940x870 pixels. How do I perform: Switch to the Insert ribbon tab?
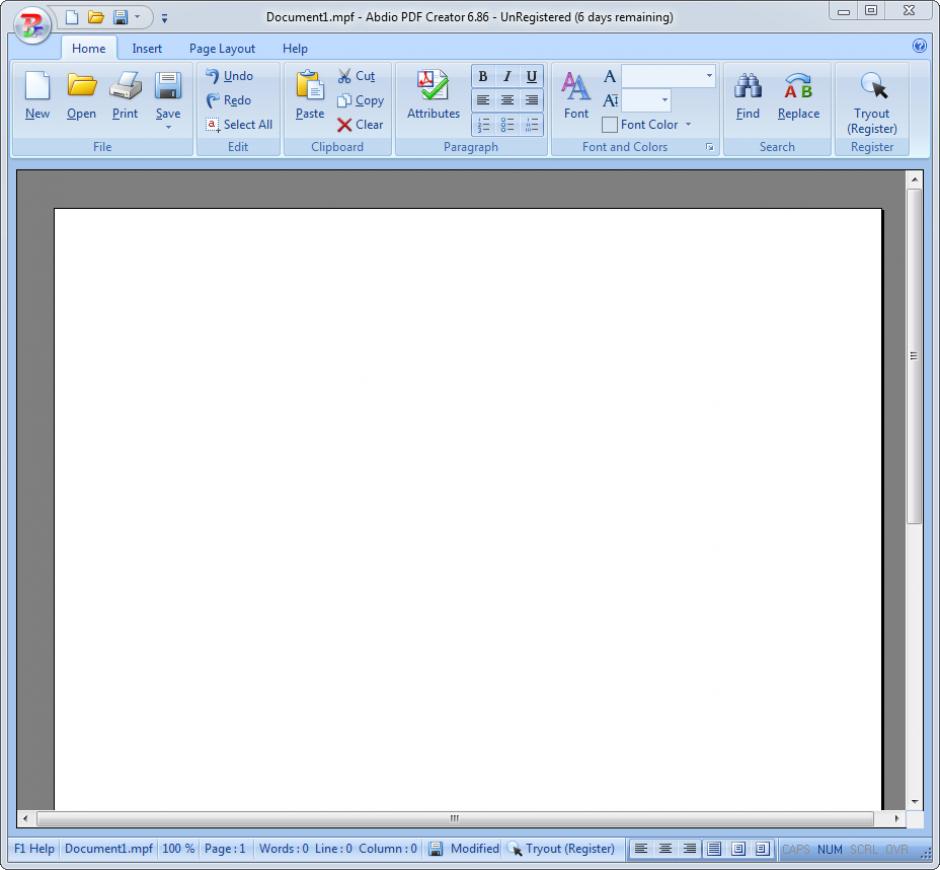point(147,49)
